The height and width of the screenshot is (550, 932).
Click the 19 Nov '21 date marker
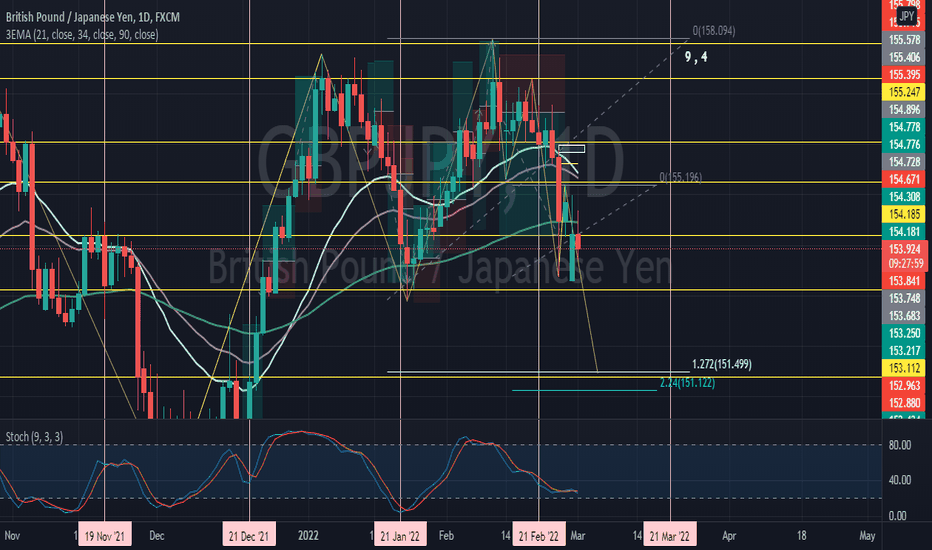click(x=105, y=536)
